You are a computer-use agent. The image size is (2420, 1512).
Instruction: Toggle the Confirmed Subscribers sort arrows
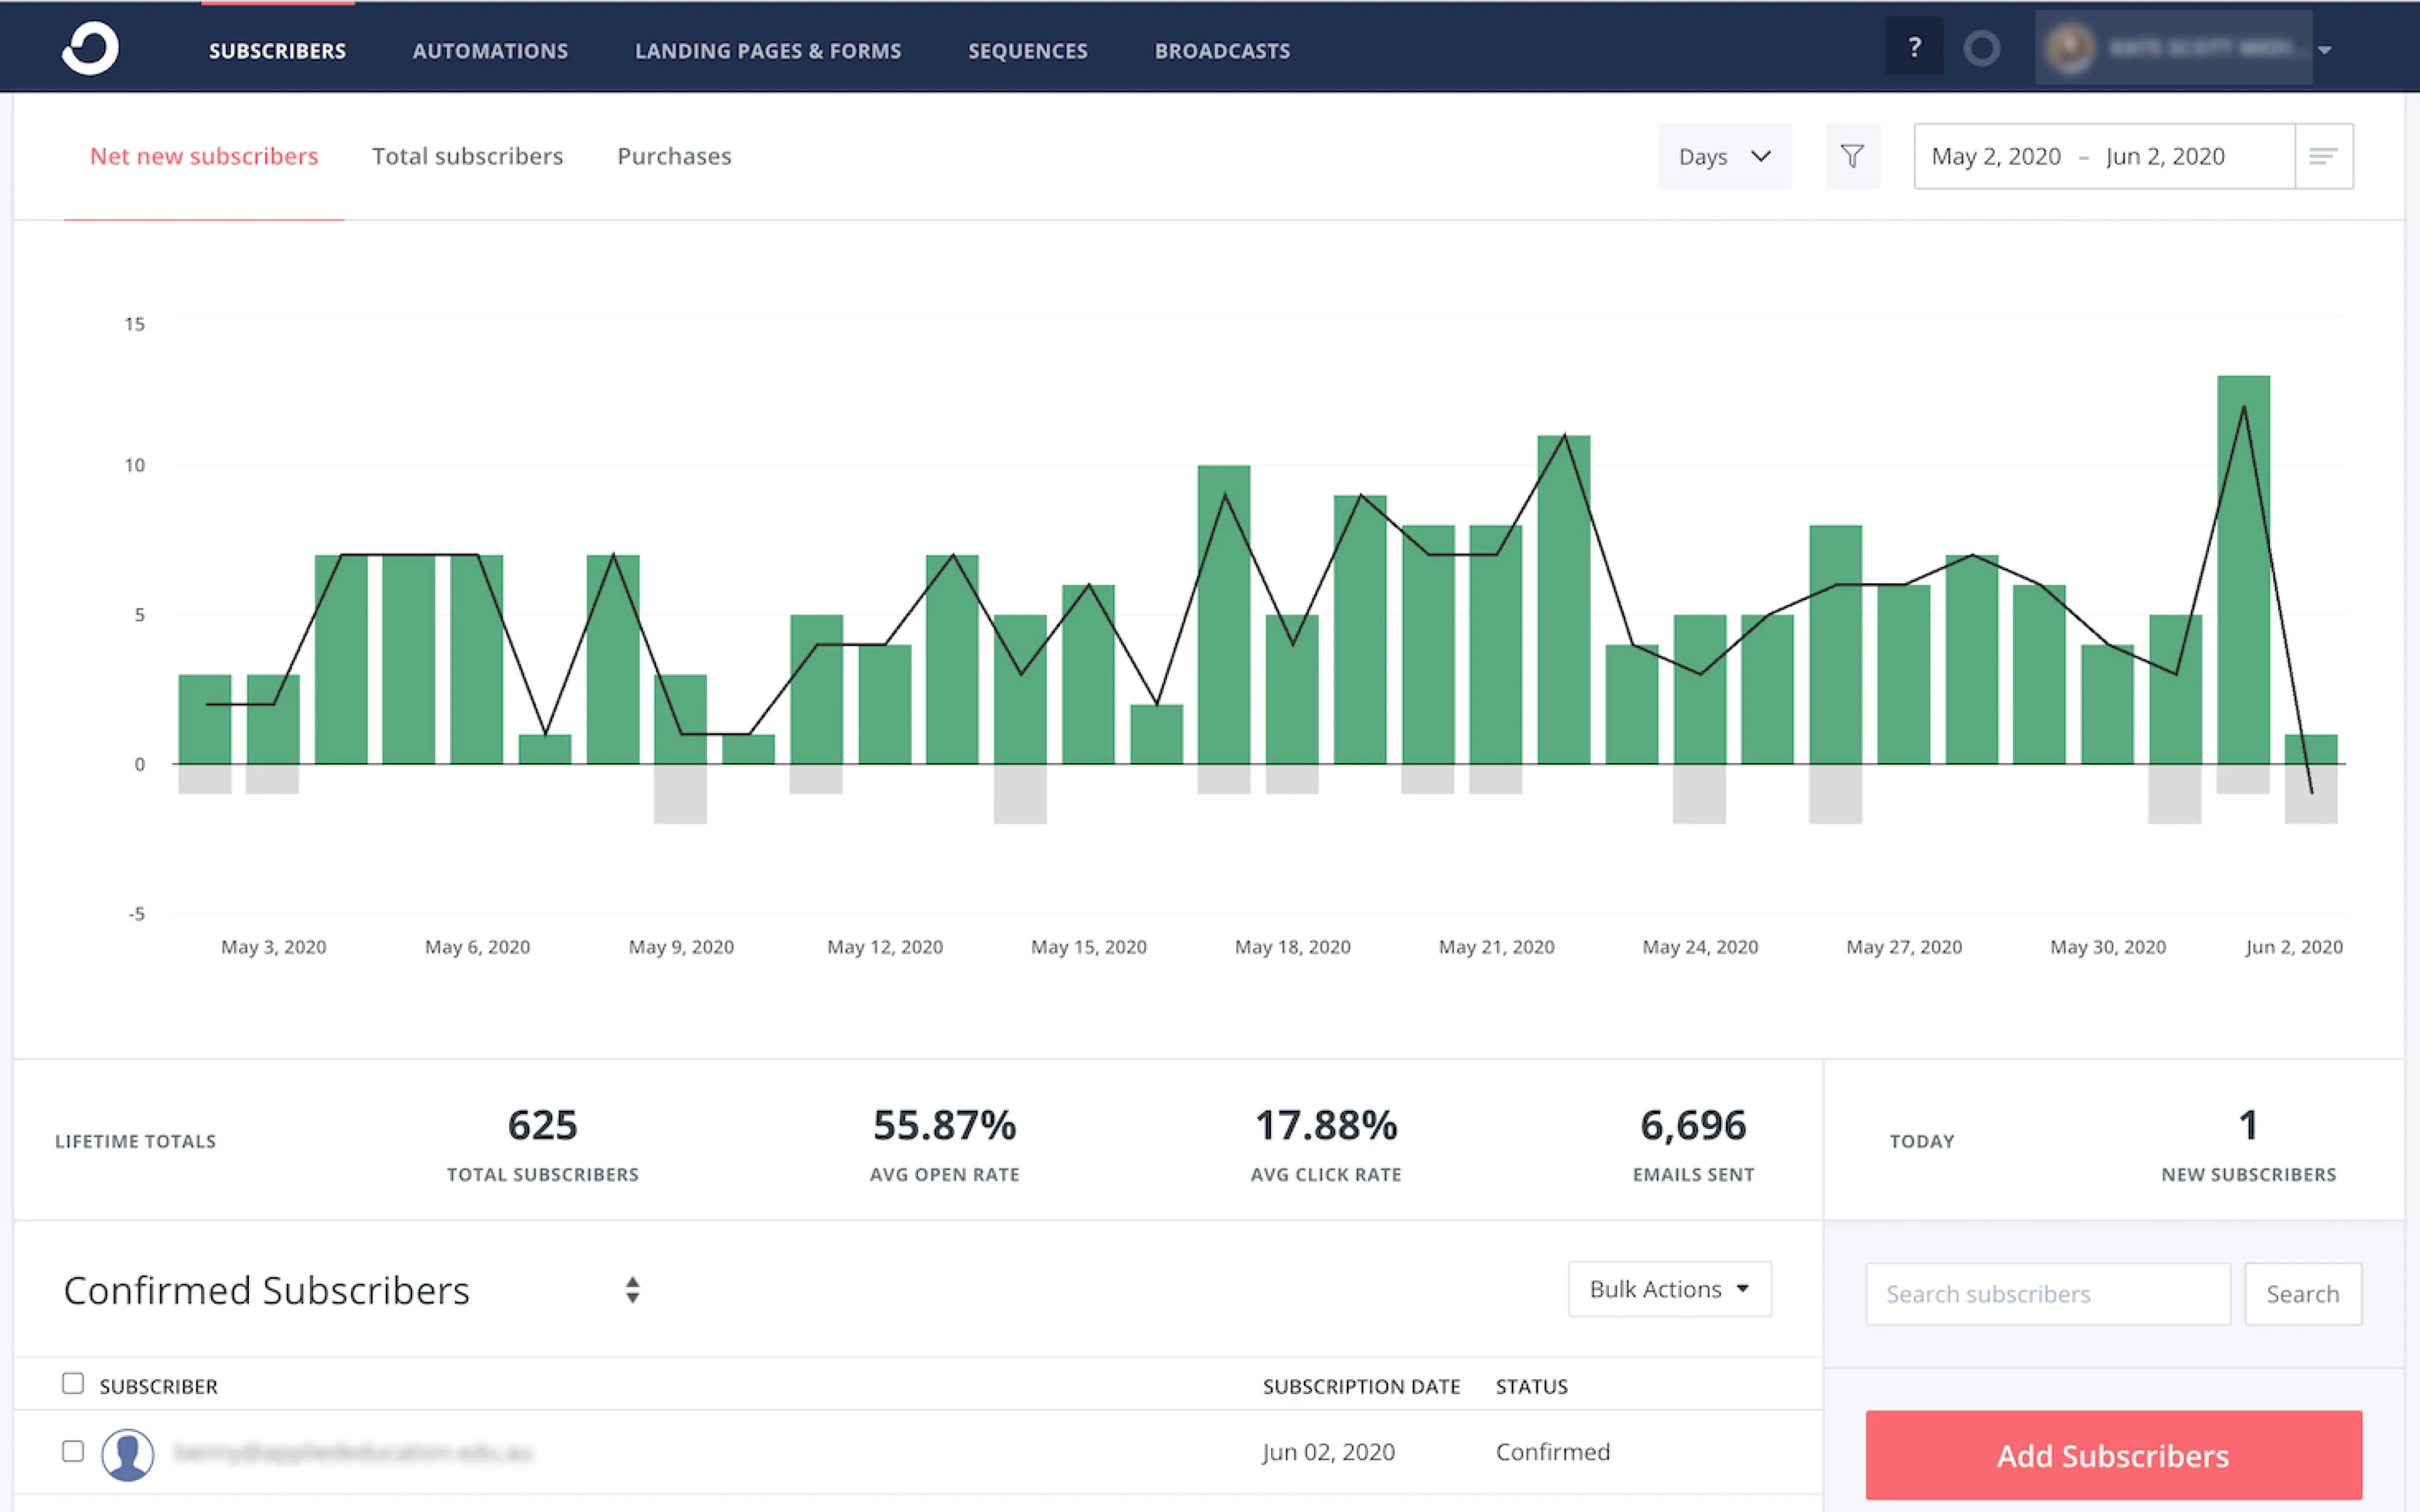(x=632, y=1290)
